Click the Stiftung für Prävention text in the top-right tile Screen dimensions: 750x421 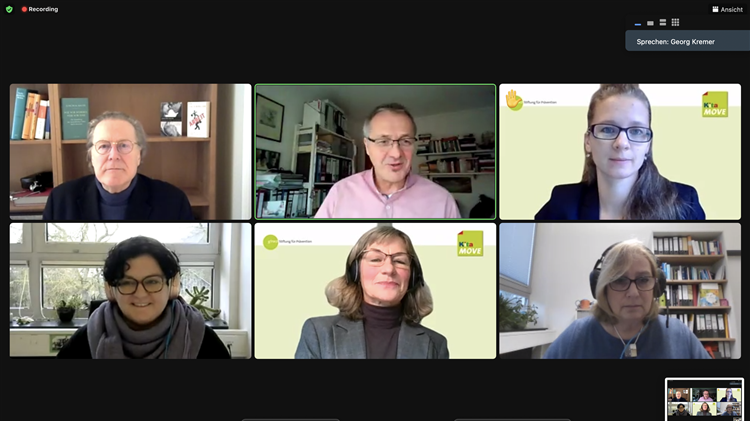click(x=540, y=102)
